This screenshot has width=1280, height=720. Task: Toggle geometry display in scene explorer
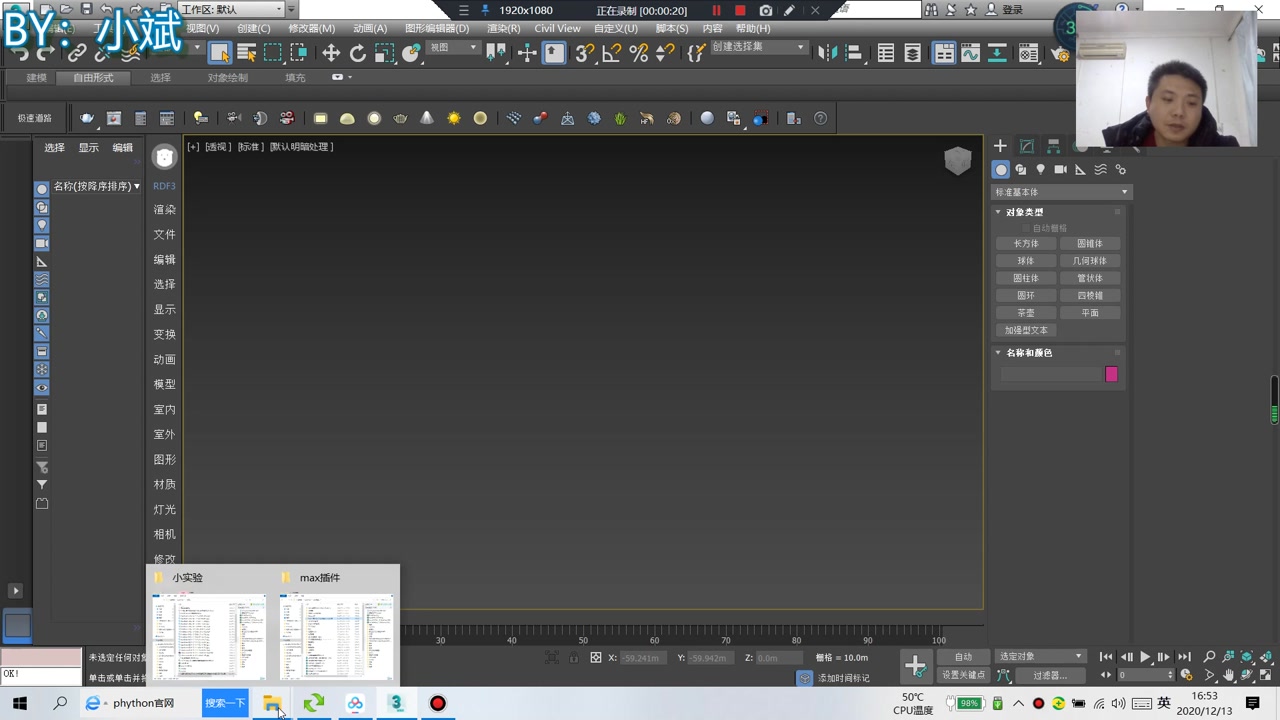click(42, 189)
